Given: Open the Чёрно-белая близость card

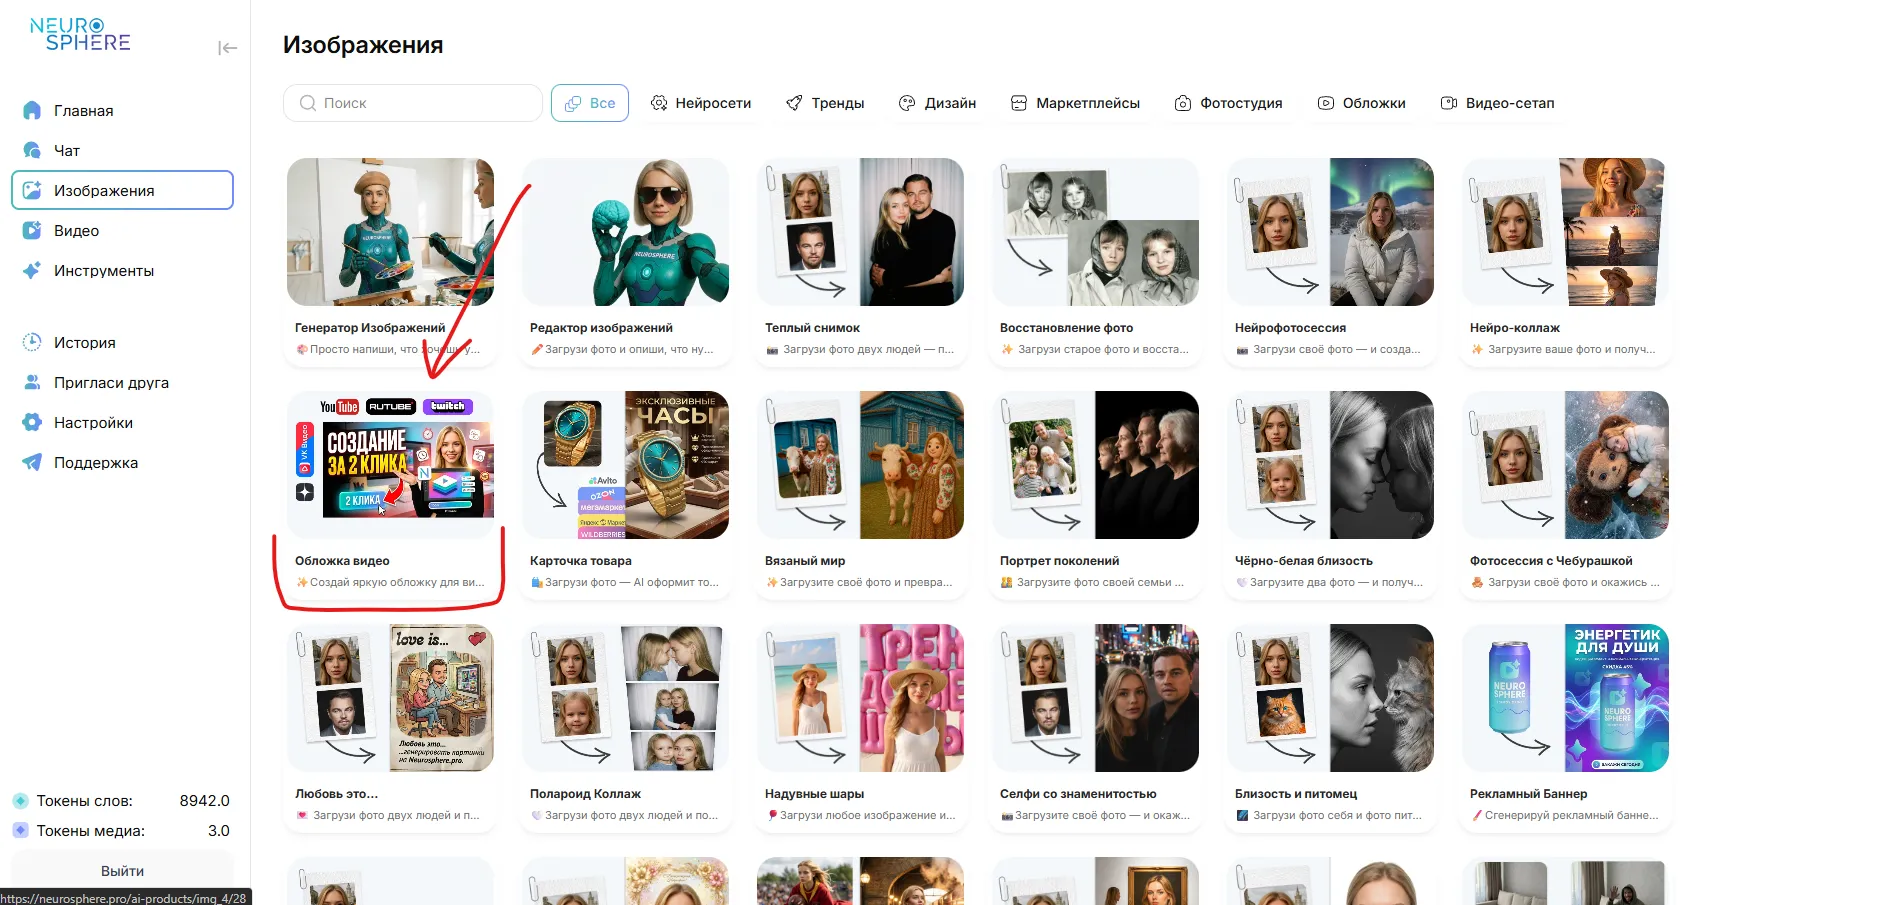Looking at the screenshot, I should [1330, 493].
